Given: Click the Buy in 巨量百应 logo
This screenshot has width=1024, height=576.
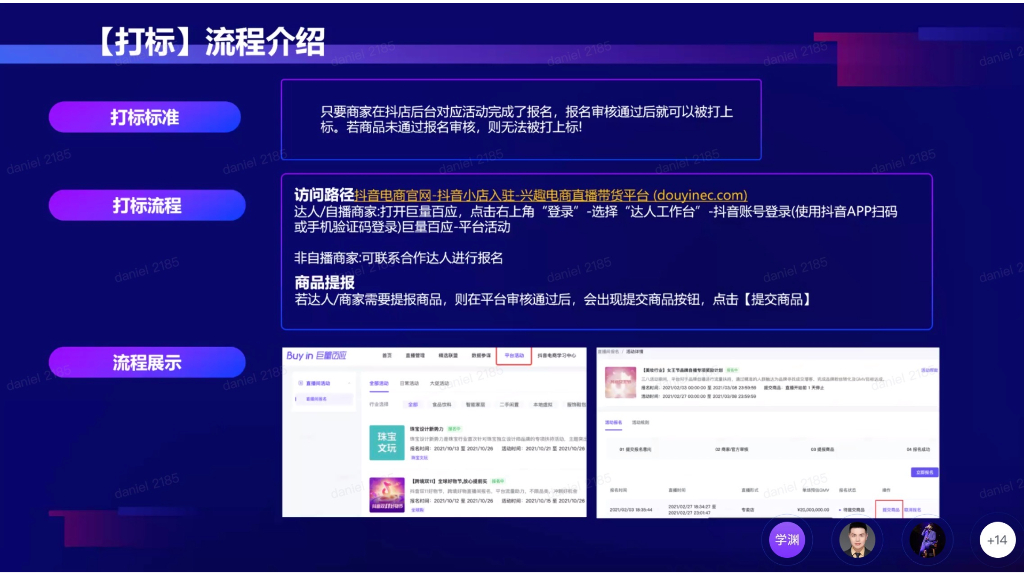Looking at the screenshot, I should coord(316,355).
